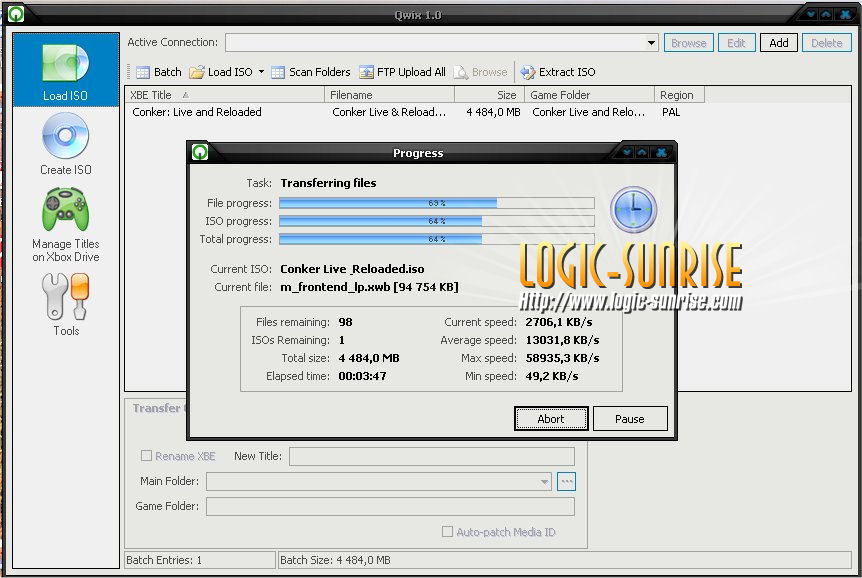The image size is (862, 578).
Task: Click the Add connection button
Action: [x=778, y=43]
